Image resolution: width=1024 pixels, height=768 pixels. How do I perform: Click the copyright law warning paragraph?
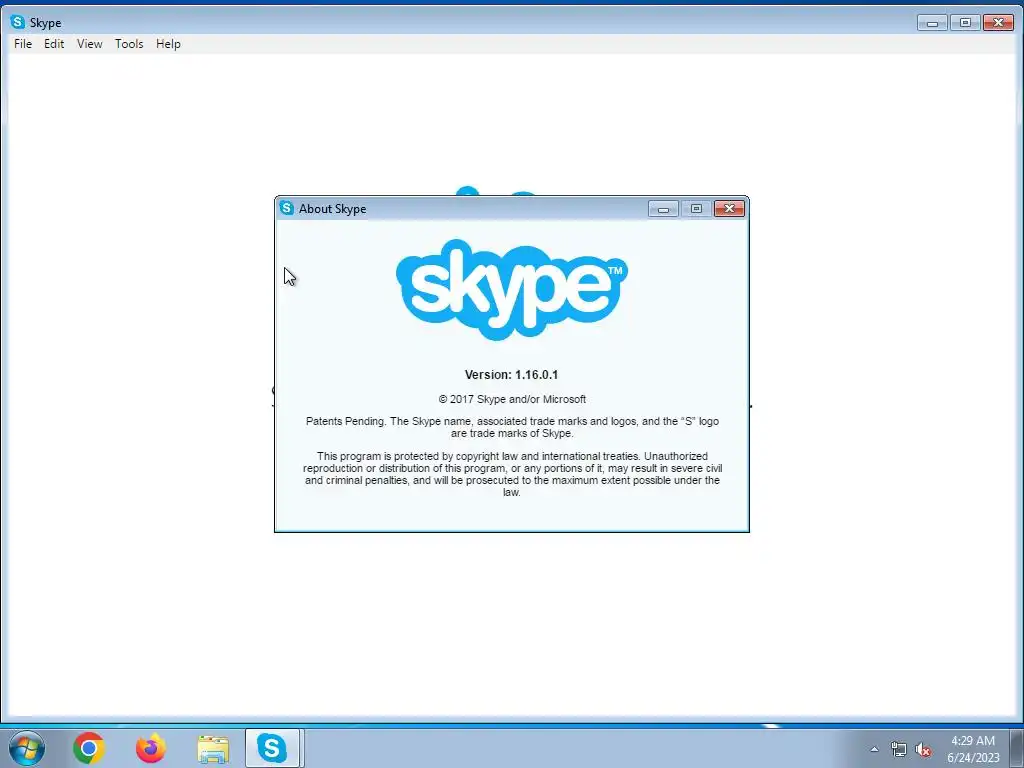point(512,474)
